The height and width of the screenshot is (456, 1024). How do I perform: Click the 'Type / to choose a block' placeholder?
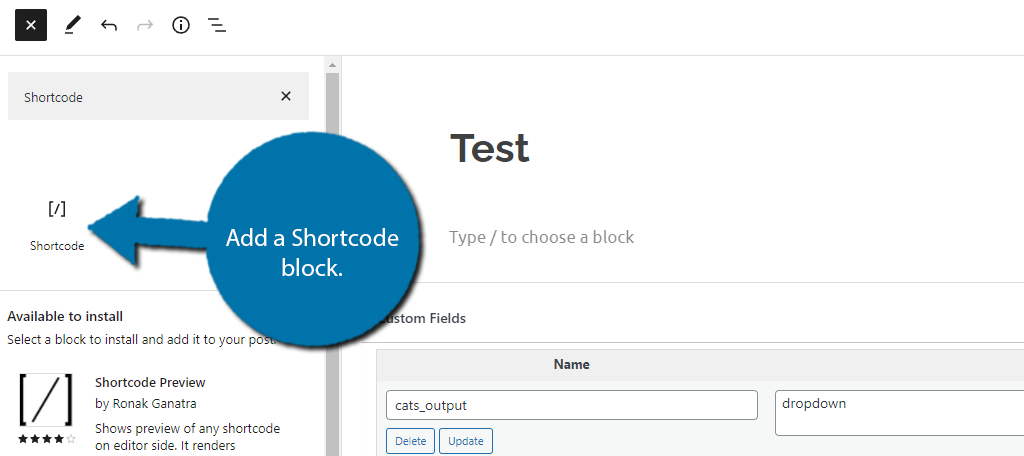(542, 237)
